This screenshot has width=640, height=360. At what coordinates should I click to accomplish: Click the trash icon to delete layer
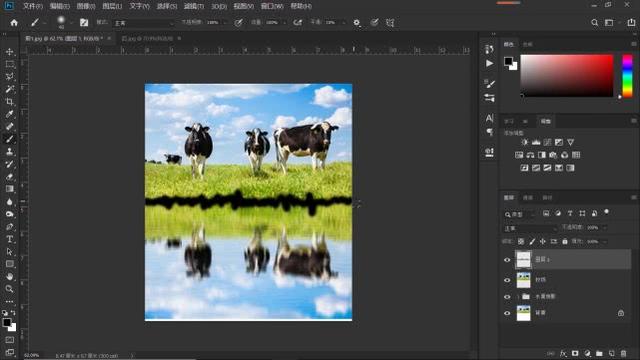[x=623, y=353]
